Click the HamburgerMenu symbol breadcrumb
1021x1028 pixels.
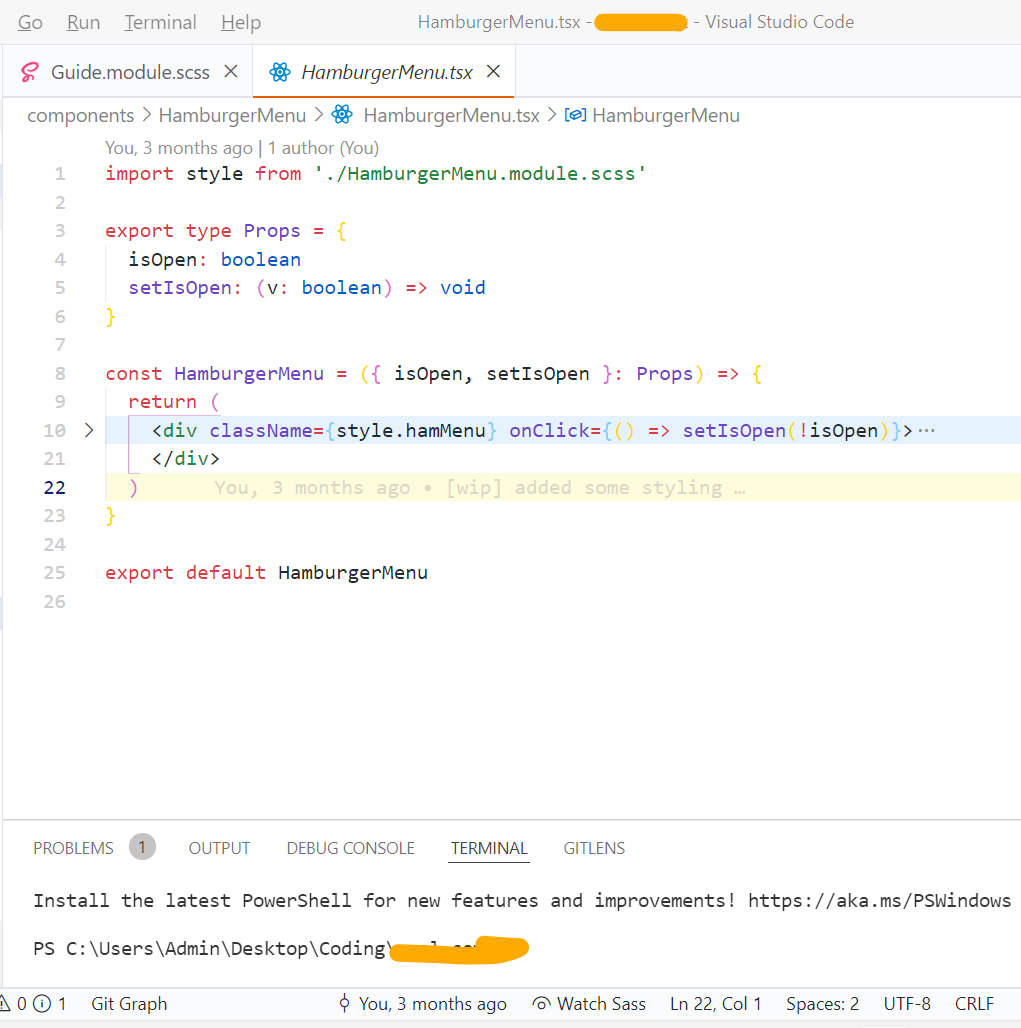pyautogui.click(x=666, y=115)
